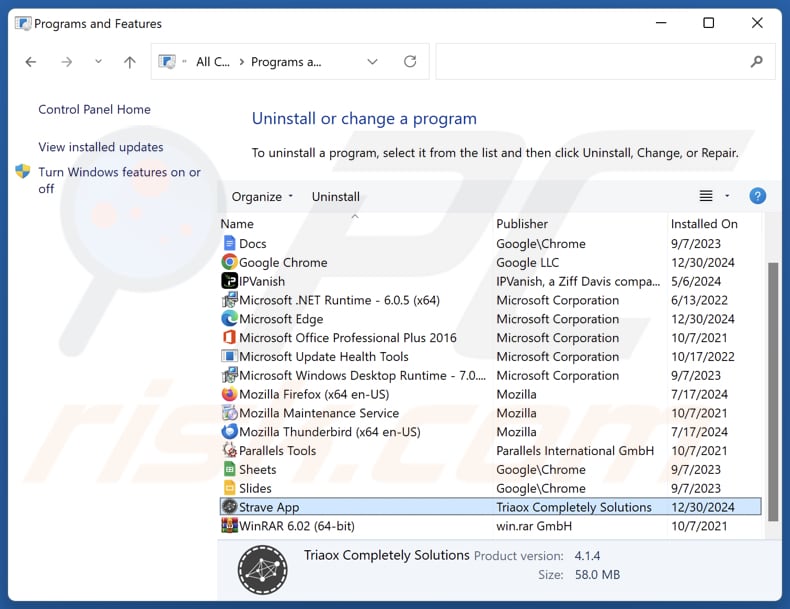Refresh the Programs and Features list
Screen dimensions: 790x609
(410, 61)
